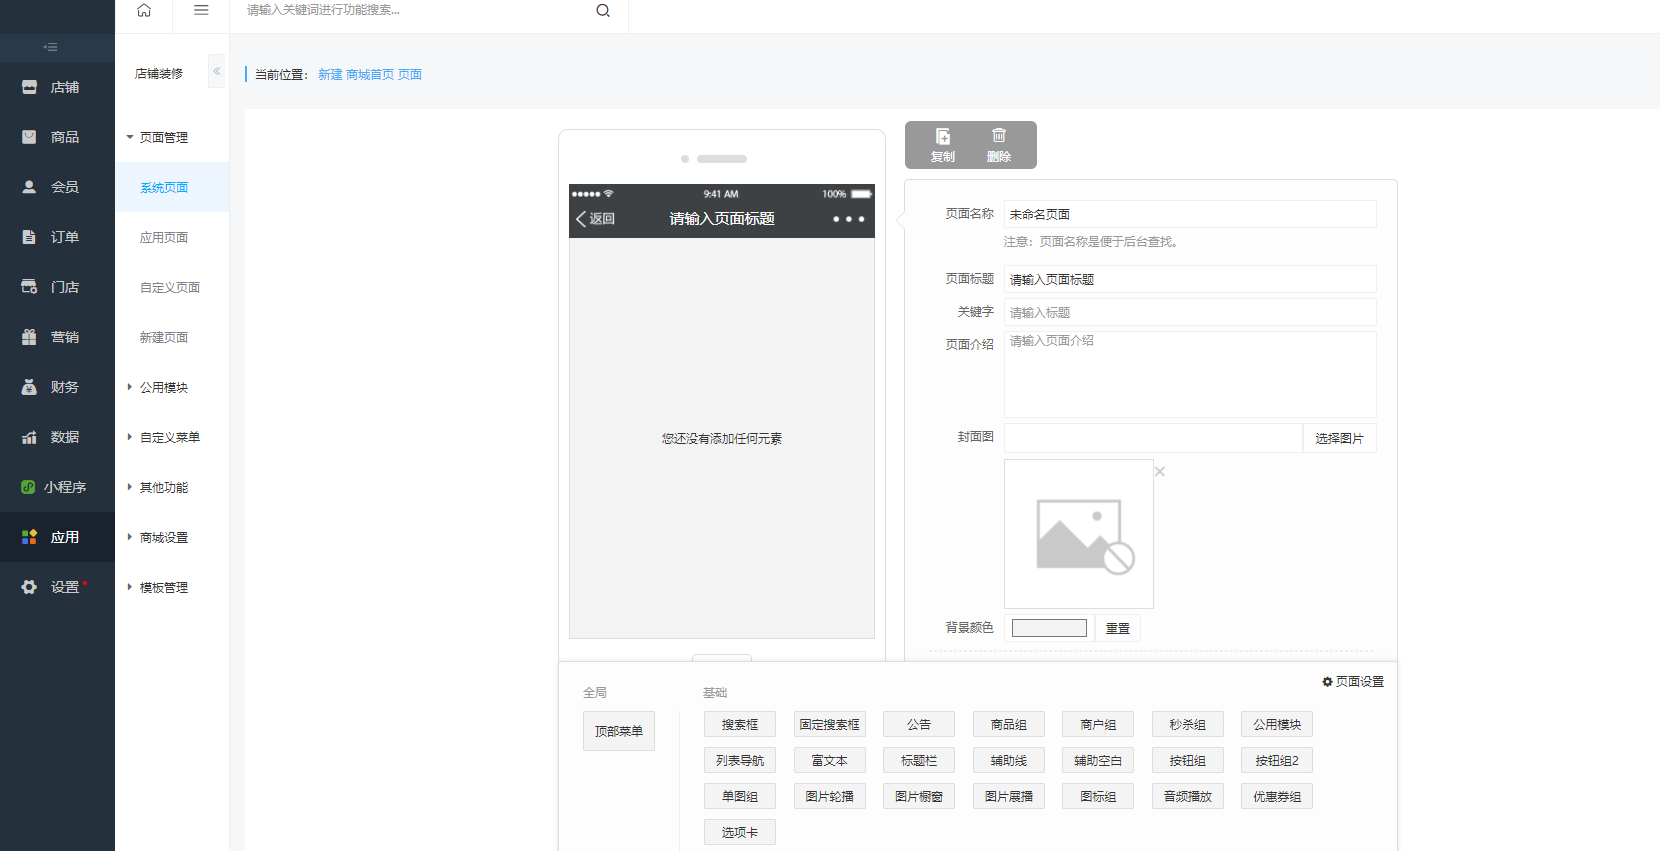1660x851 pixels.
Task: Open the background color swatch picker
Action: (x=1049, y=628)
